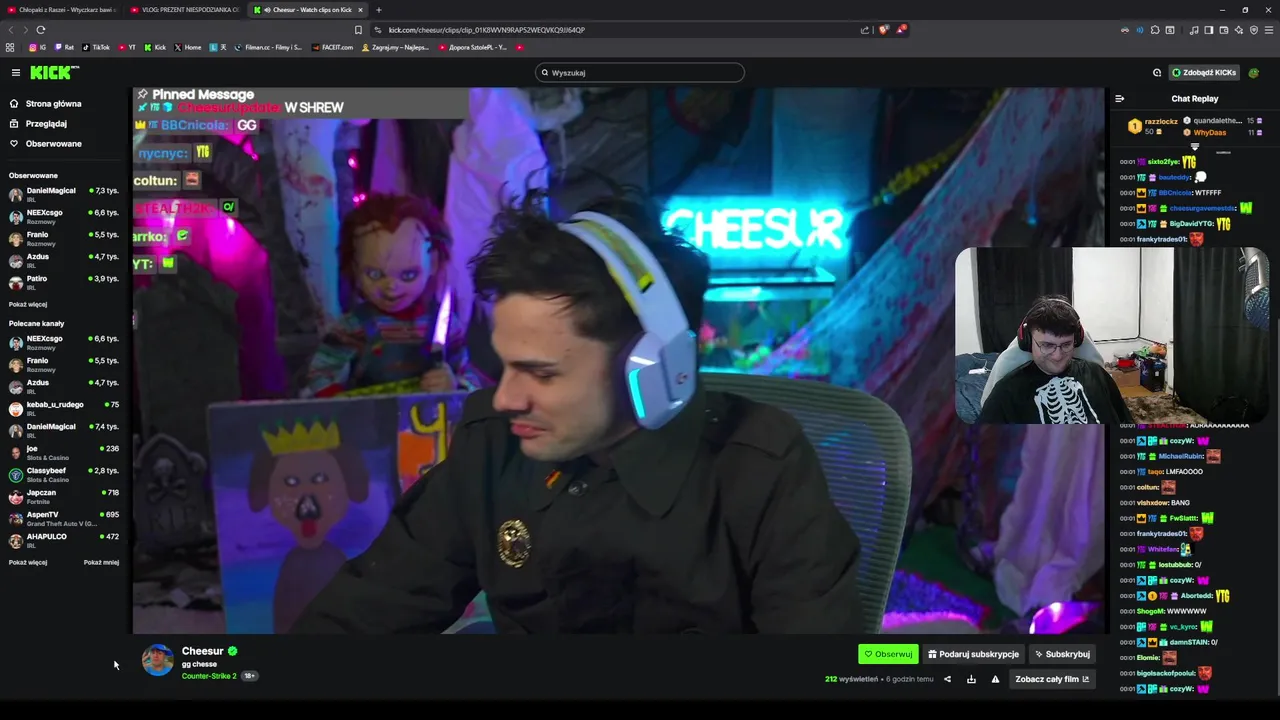
Task: Open Przeglądaj in the sidebar
Action: (x=38, y=124)
